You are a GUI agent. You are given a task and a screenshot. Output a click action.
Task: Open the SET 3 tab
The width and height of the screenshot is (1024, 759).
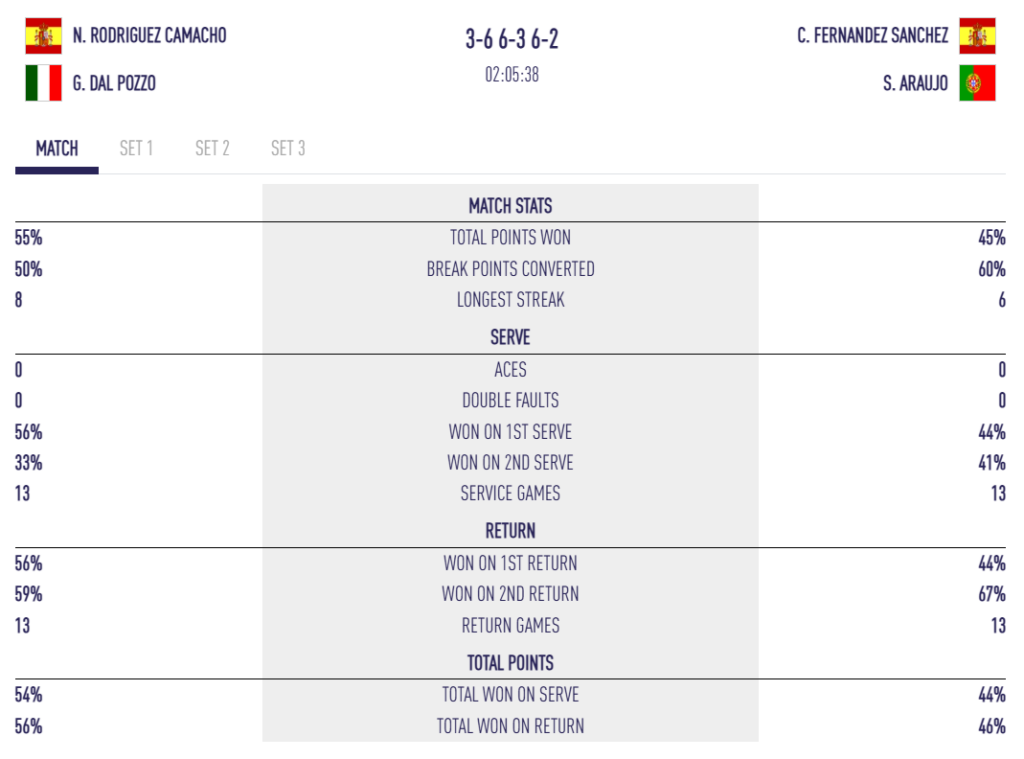pyautogui.click(x=288, y=148)
